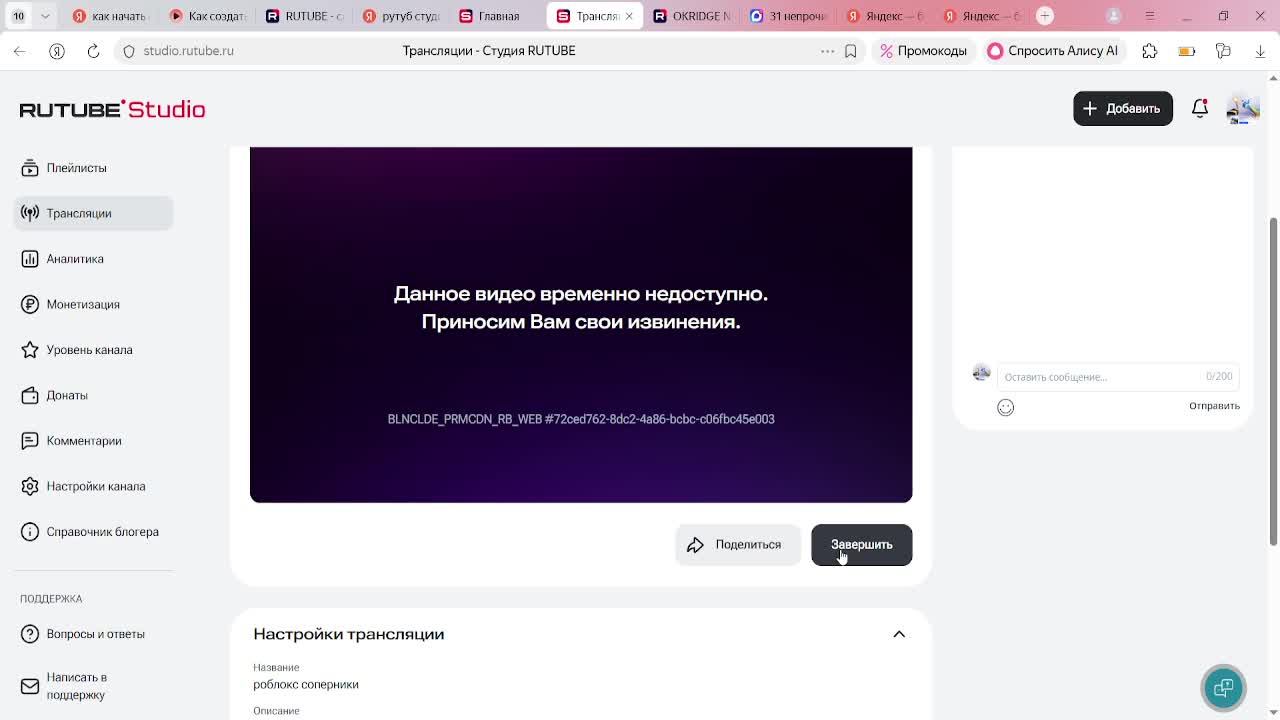The image size is (1280, 720).
Task: Open a new tab with the plus button
Action: pos(1045,15)
